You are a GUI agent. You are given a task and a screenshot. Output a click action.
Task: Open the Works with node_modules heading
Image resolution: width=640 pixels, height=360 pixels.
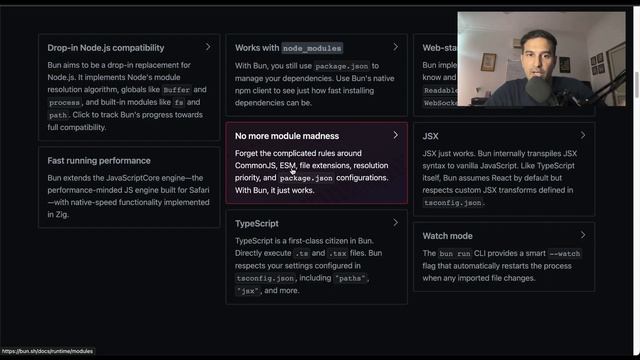[x=289, y=48]
